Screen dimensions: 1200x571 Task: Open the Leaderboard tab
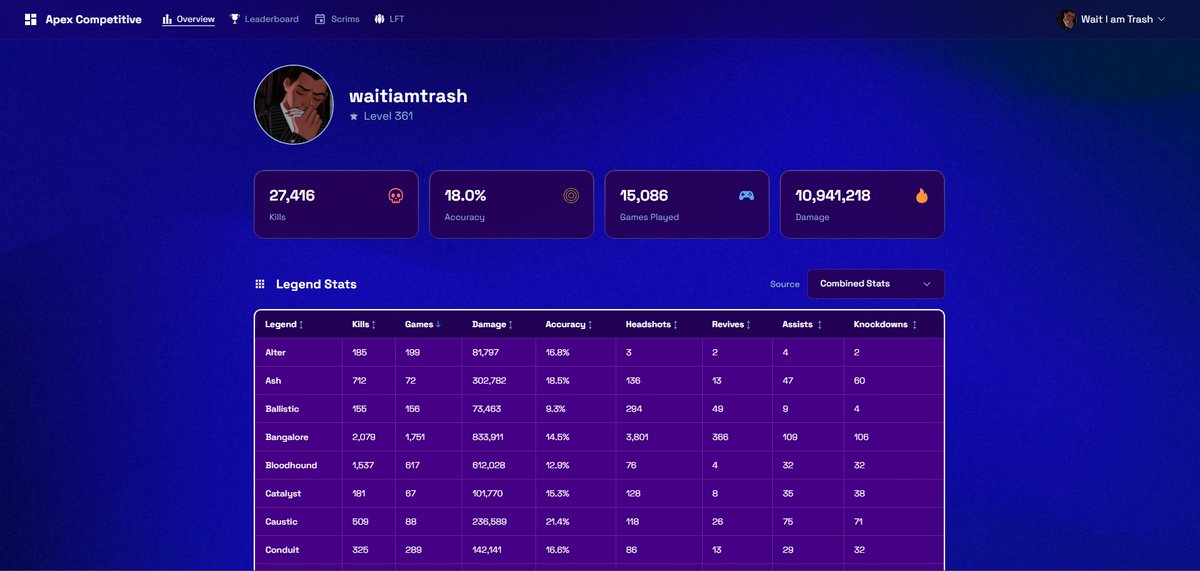pyautogui.click(x=264, y=19)
